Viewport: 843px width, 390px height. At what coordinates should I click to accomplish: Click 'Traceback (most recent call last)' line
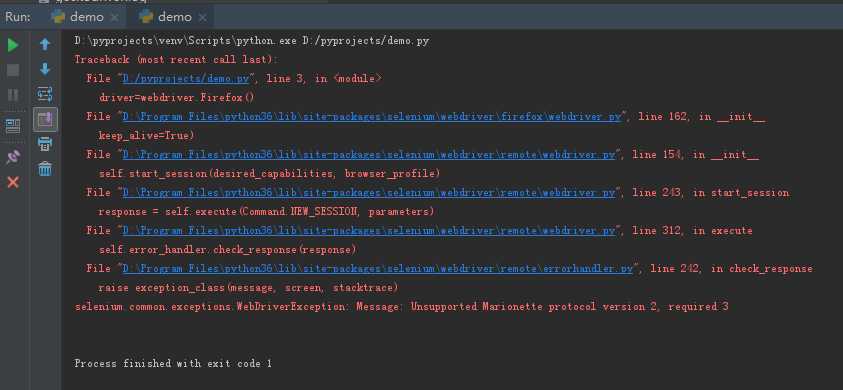pos(177,60)
